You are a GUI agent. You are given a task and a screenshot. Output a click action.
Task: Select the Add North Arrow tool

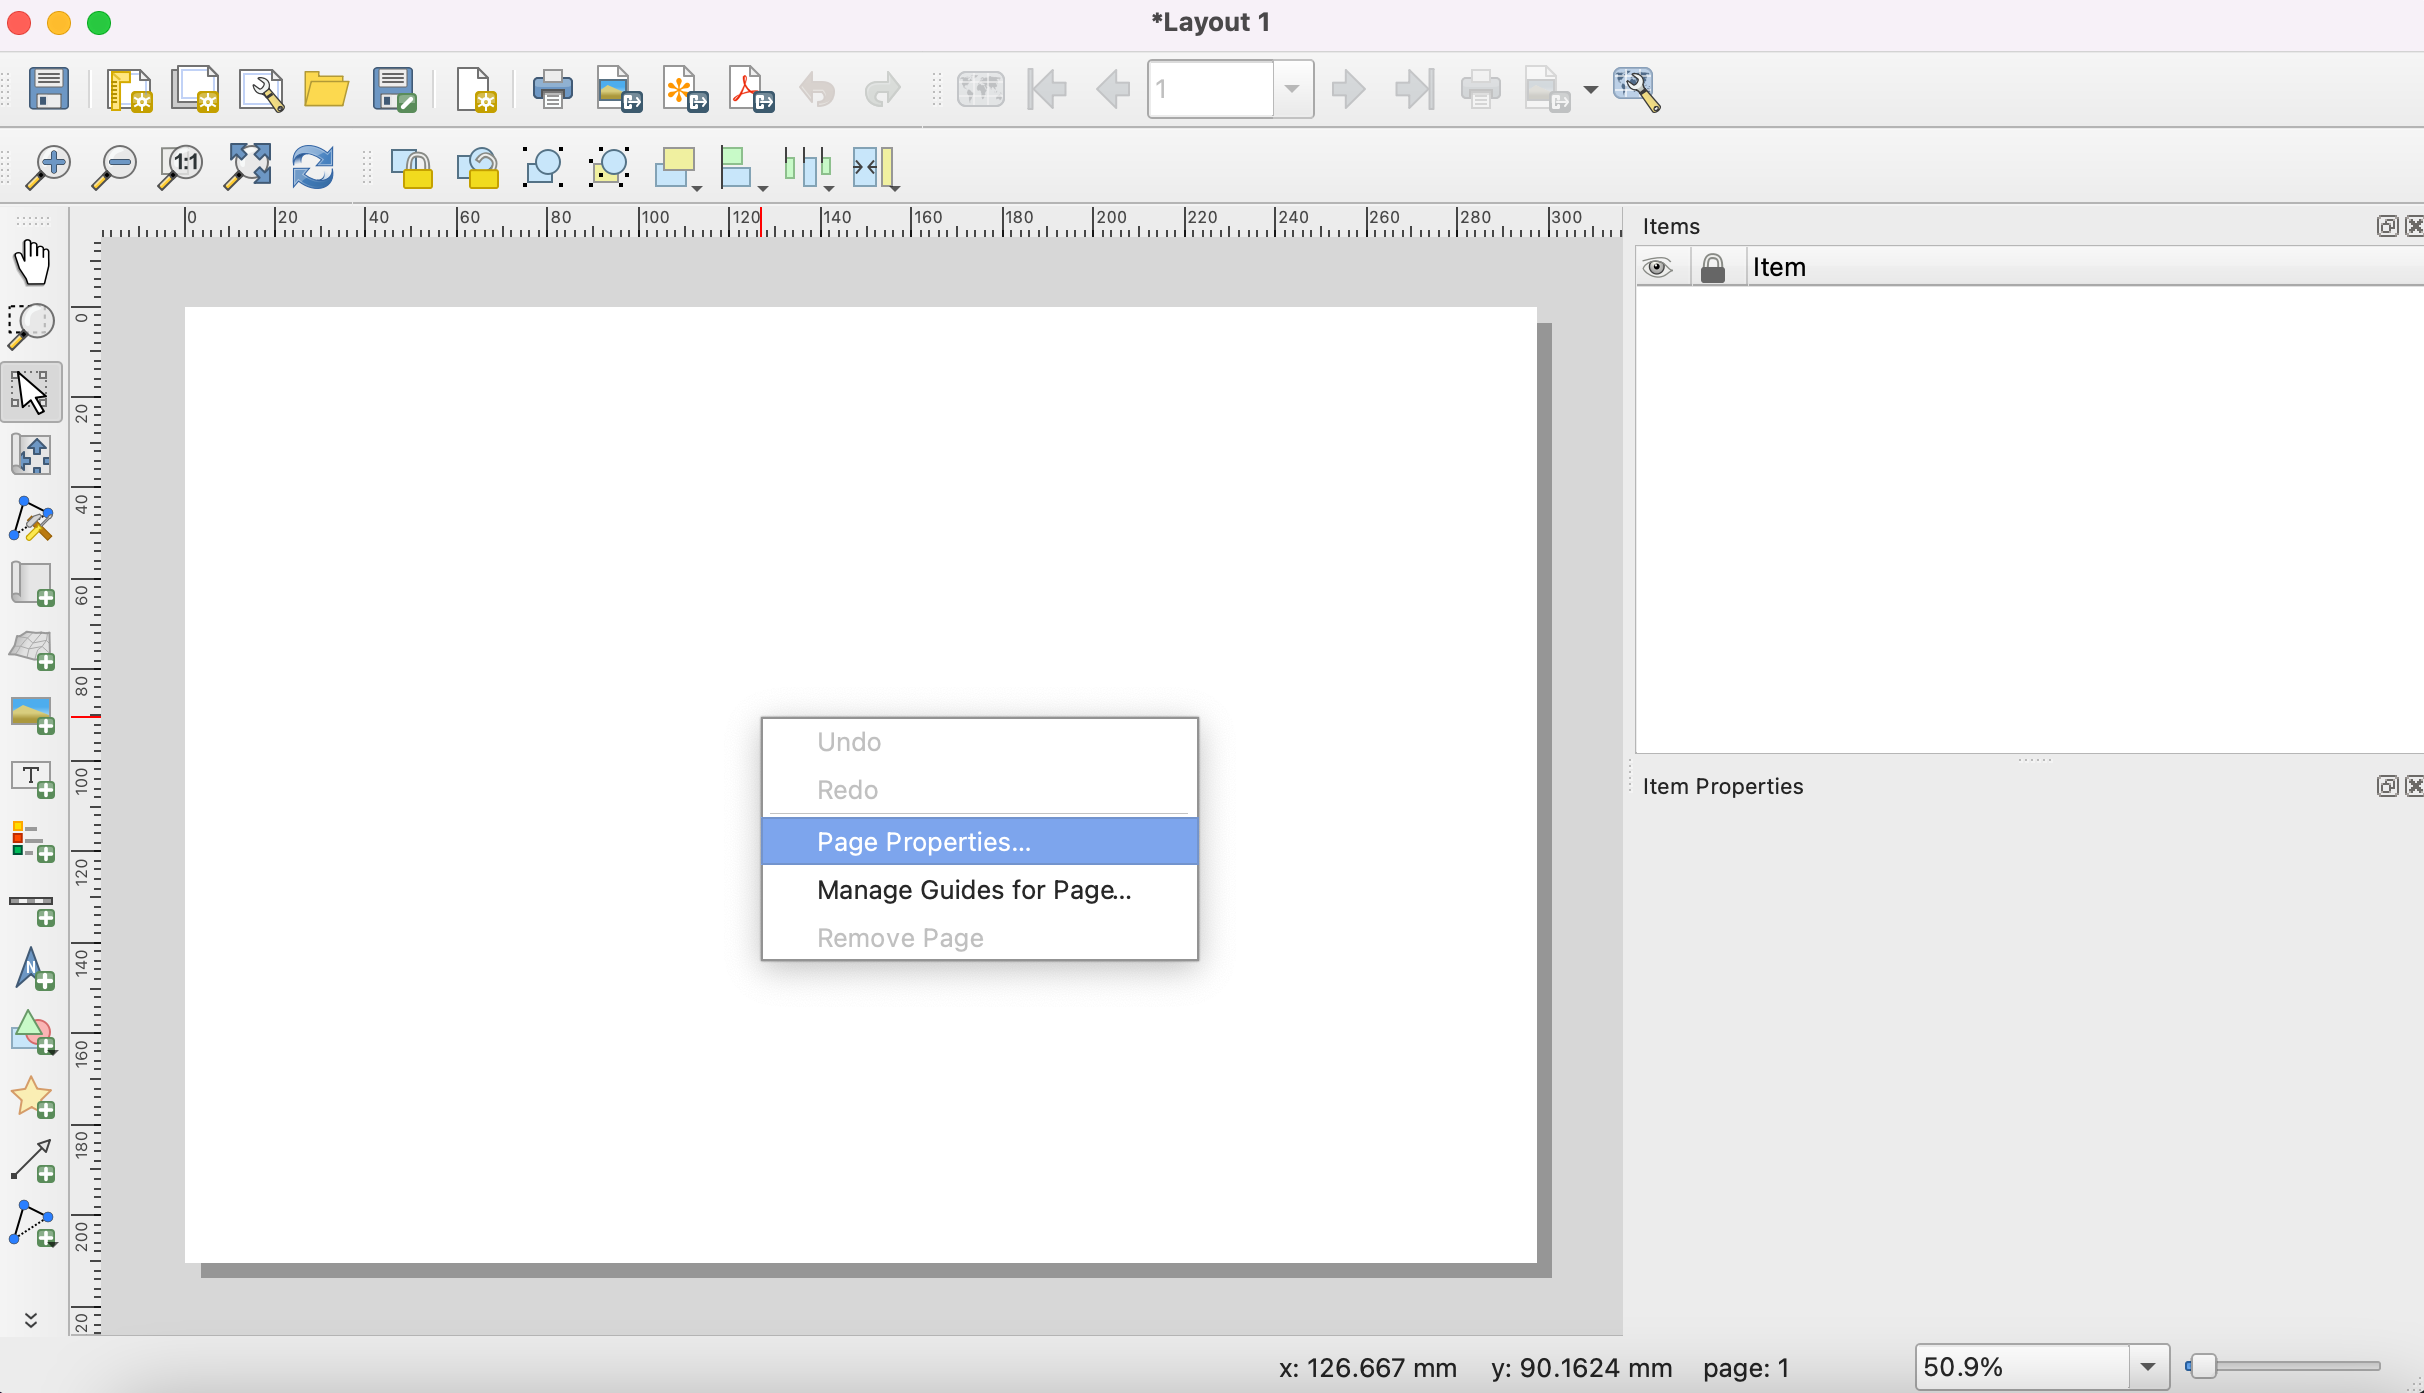[x=32, y=969]
